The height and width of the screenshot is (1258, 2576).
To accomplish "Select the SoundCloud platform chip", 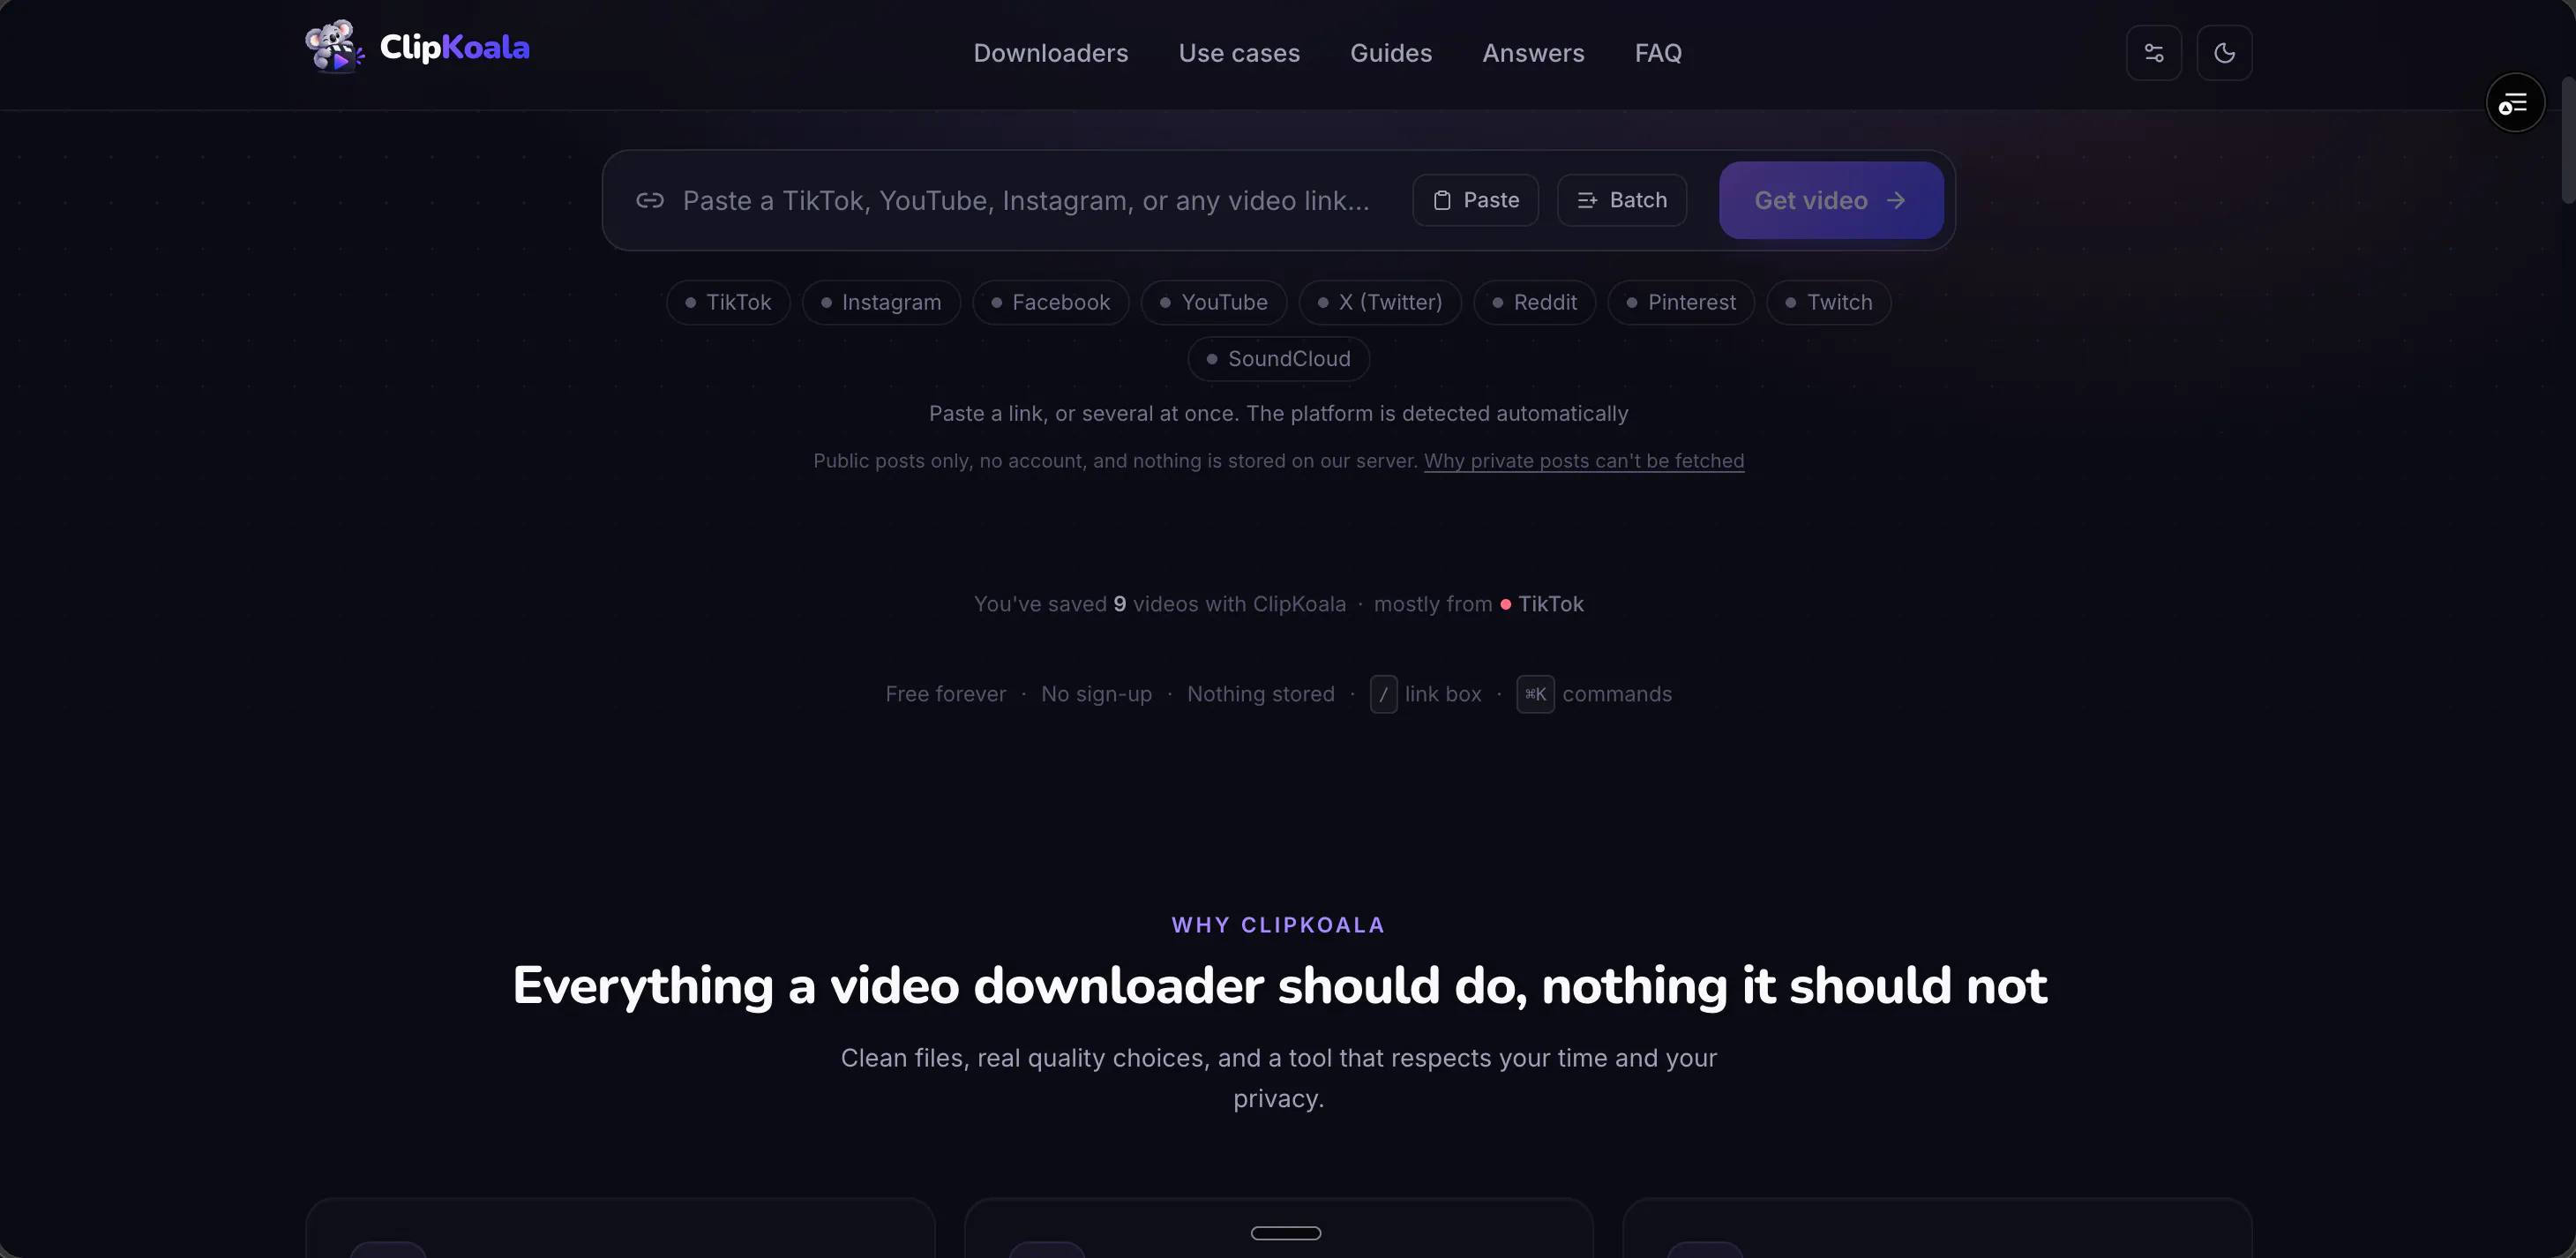I will (x=1278, y=359).
